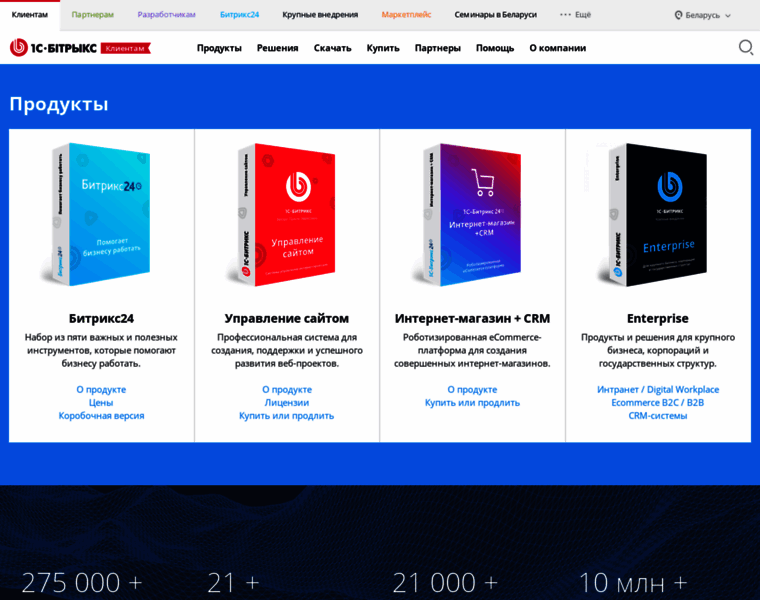Screen dimensions: 760x600
Task: Click the 275 000 + statistic
Action: [81, 583]
